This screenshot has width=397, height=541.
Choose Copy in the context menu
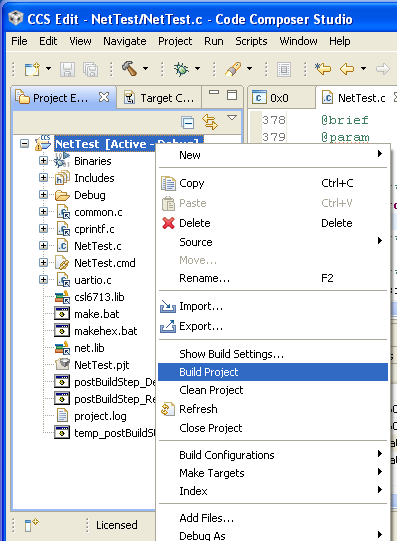point(273,183)
